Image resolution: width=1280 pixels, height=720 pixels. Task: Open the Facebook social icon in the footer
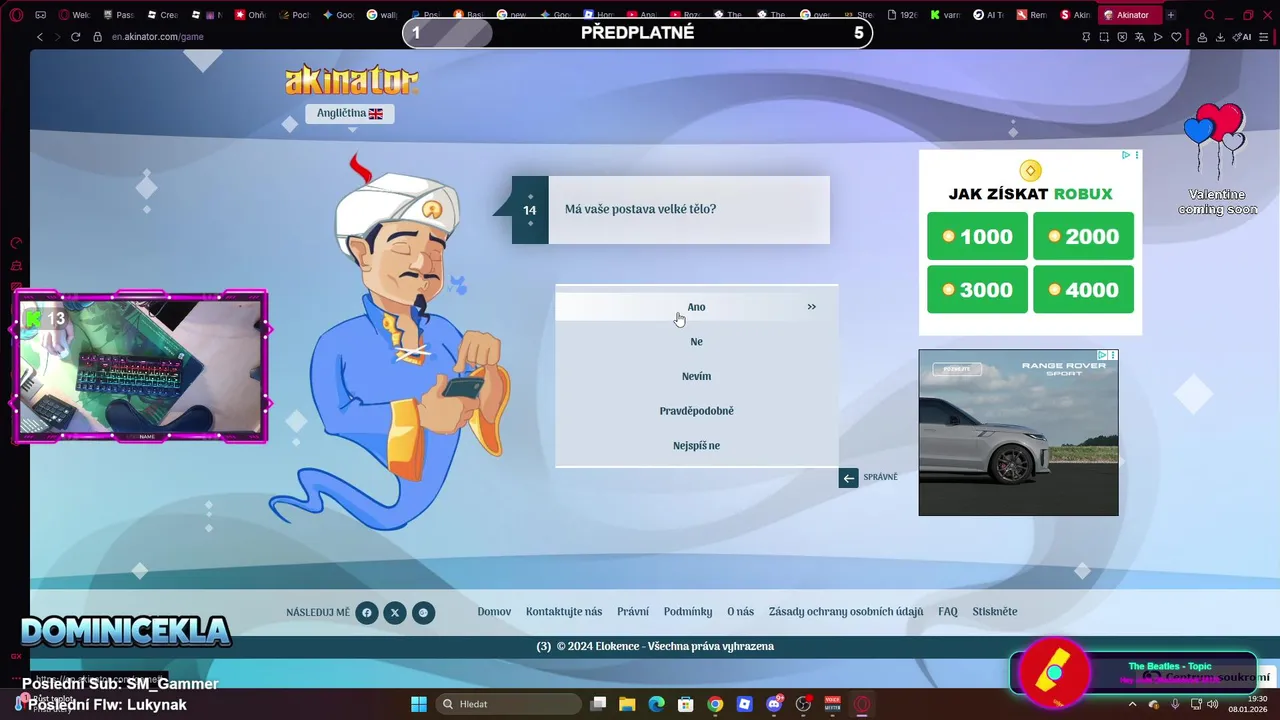tap(367, 613)
